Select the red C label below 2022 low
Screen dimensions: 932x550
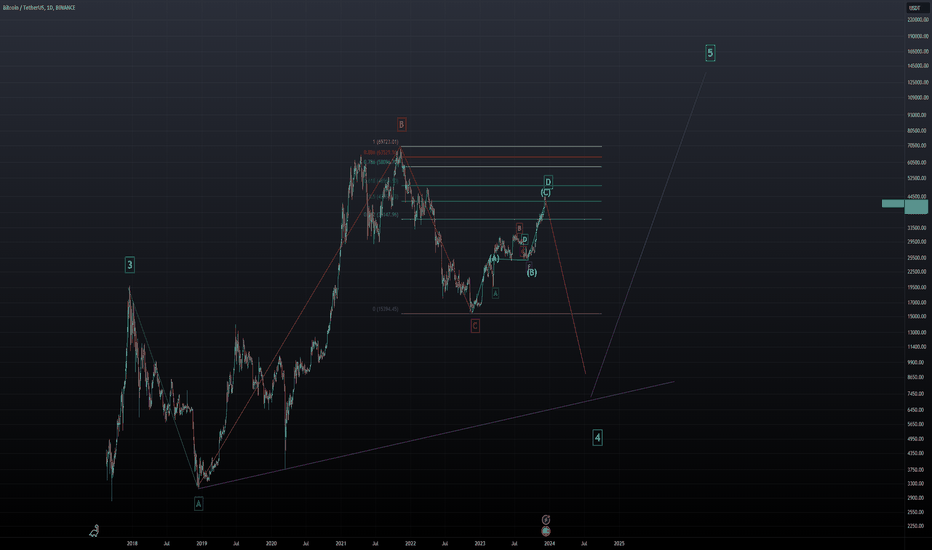click(475, 326)
